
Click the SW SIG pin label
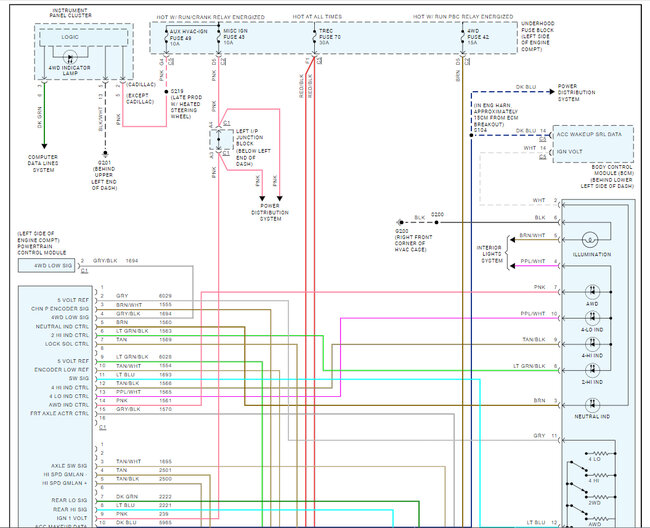click(x=79, y=378)
